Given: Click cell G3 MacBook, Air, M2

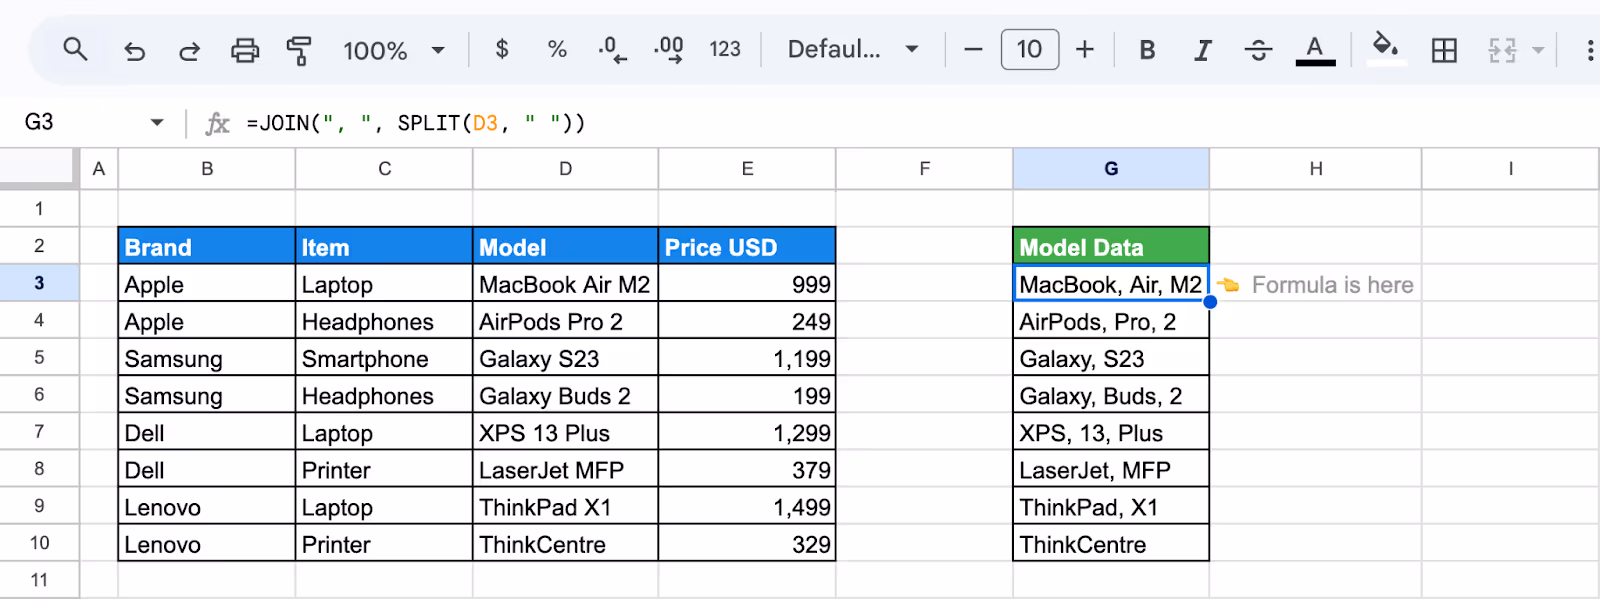Looking at the screenshot, I should point(1111,284).
